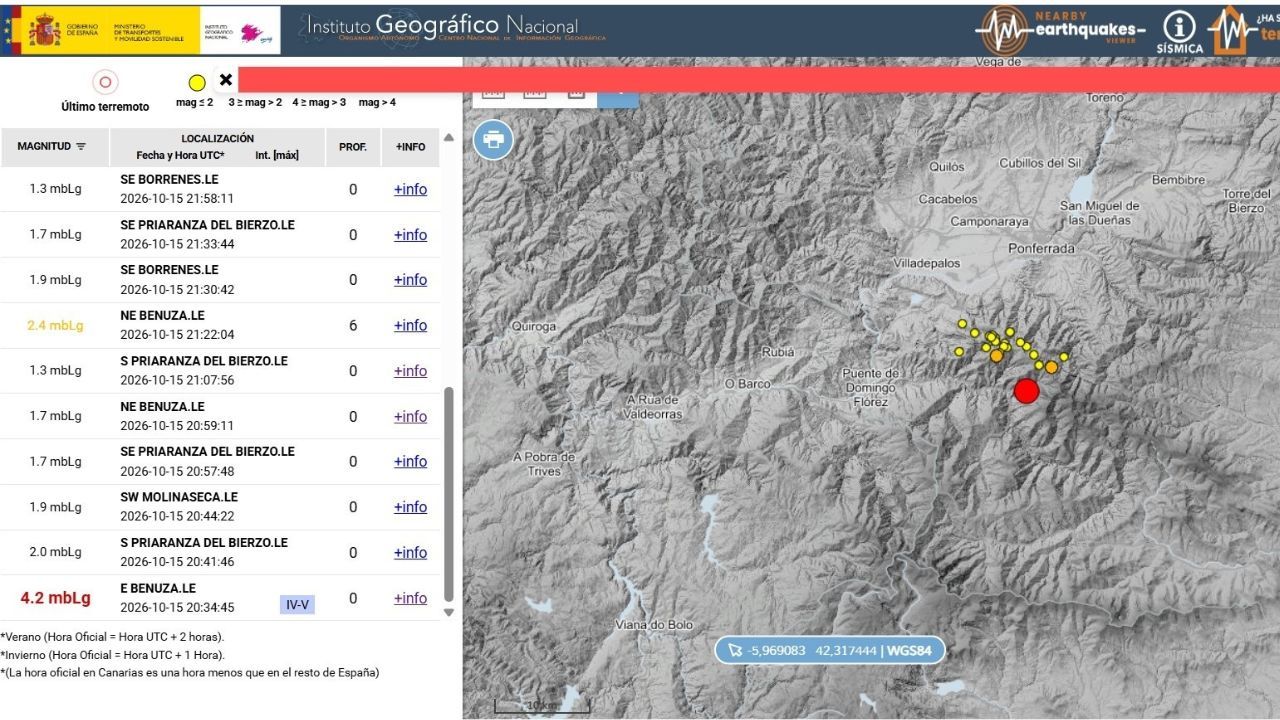This screenshot has width=1280, height=720.
Task: Click the Quiroga label on the map
Action: 533,326
